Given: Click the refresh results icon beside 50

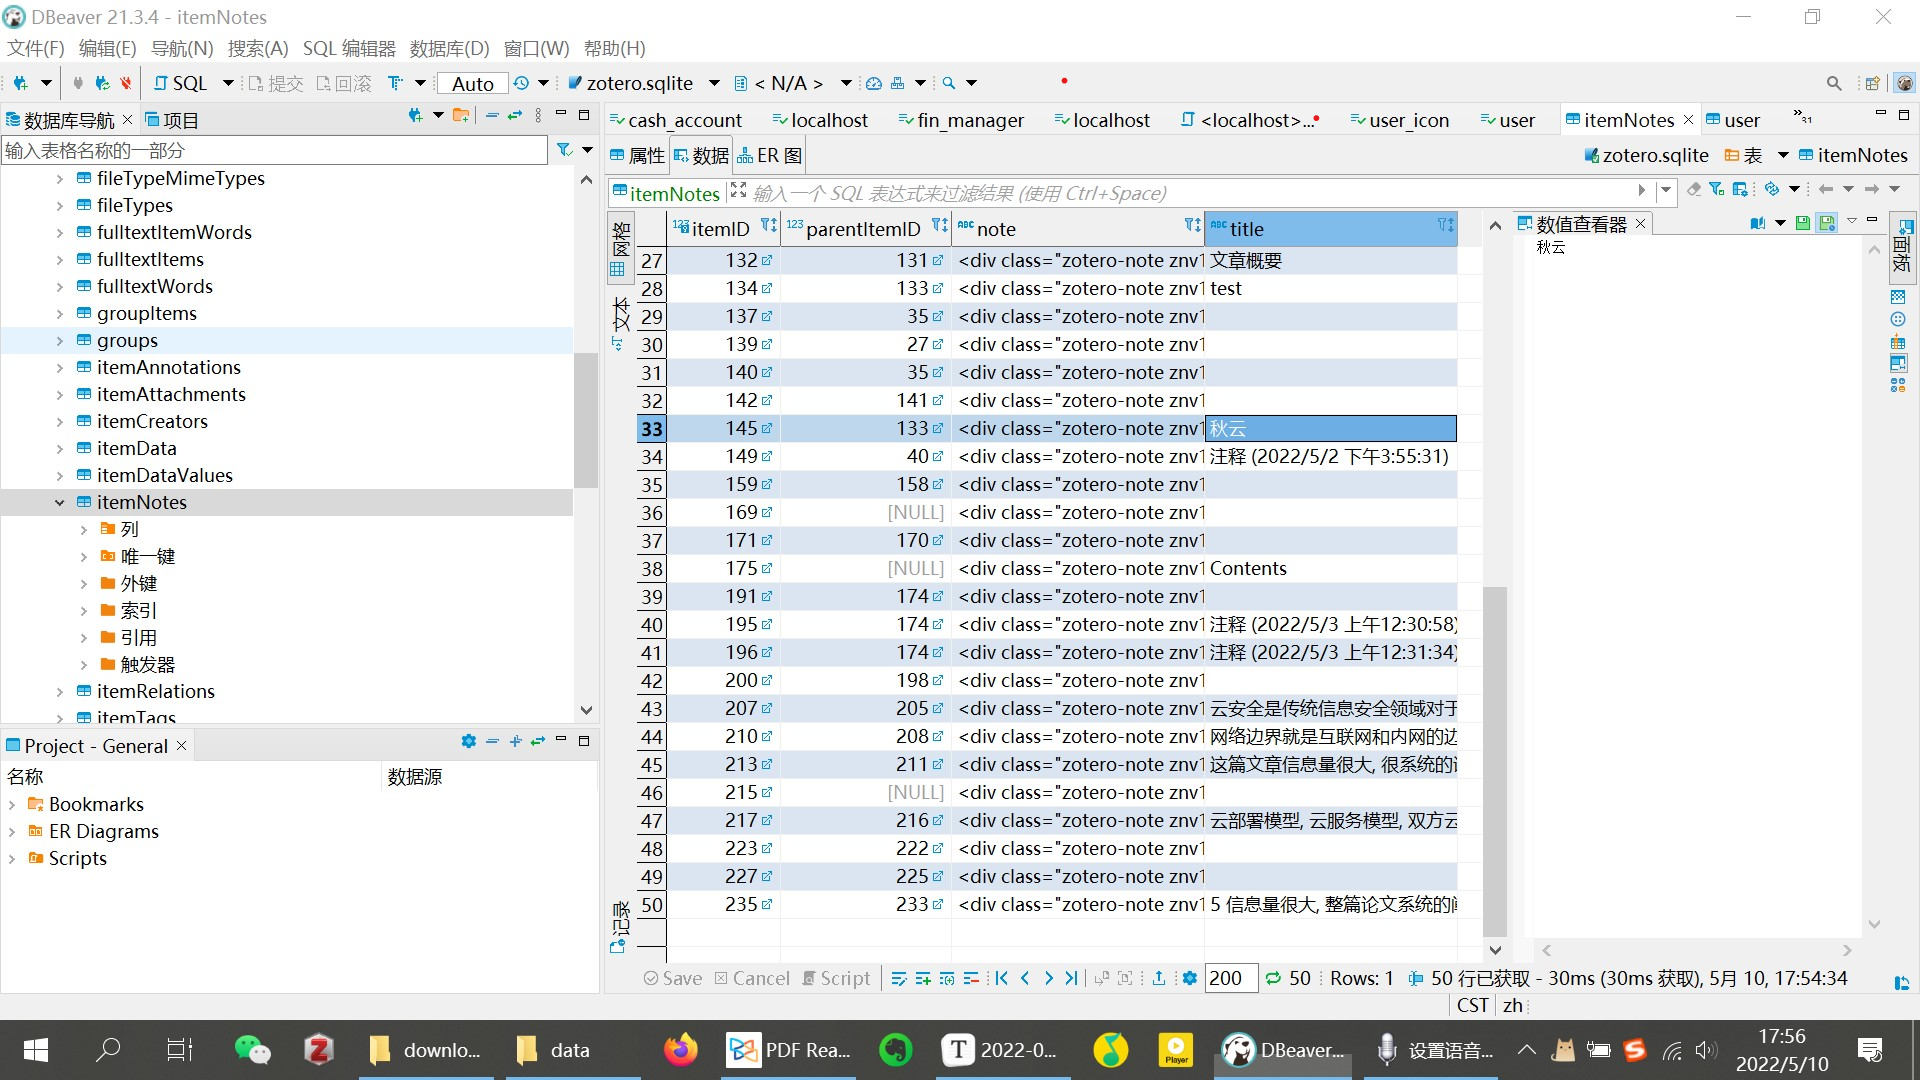Looking at the screenshot, I should point(1273,978).
